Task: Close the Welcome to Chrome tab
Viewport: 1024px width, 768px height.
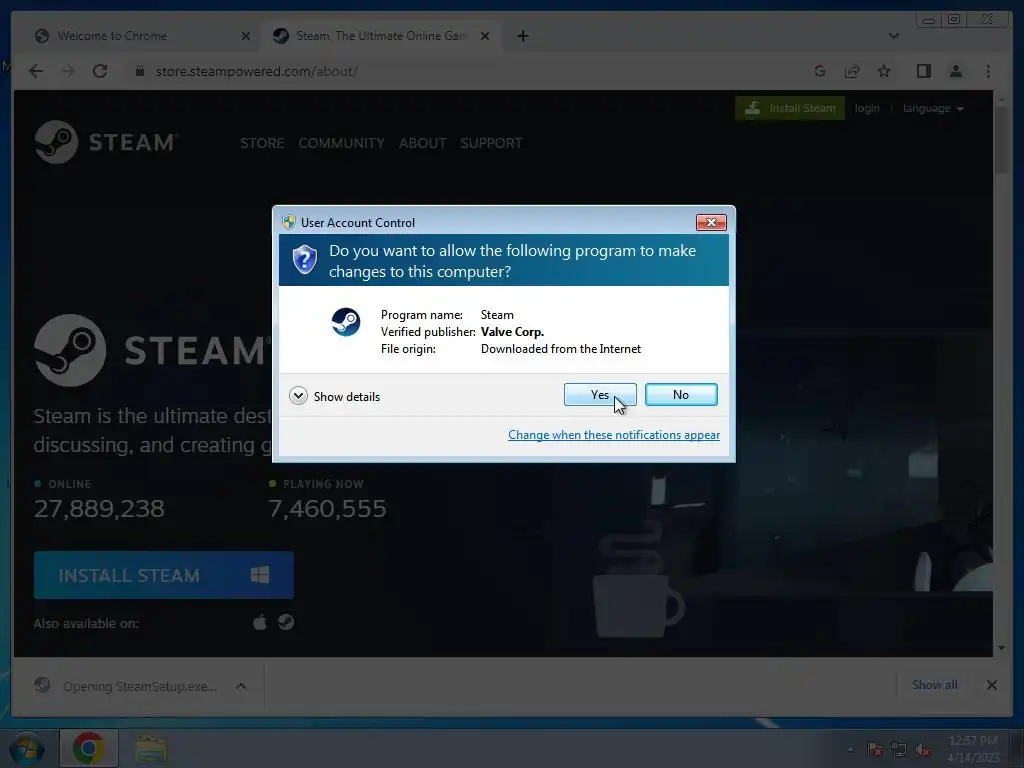Action: coord(246,36)
